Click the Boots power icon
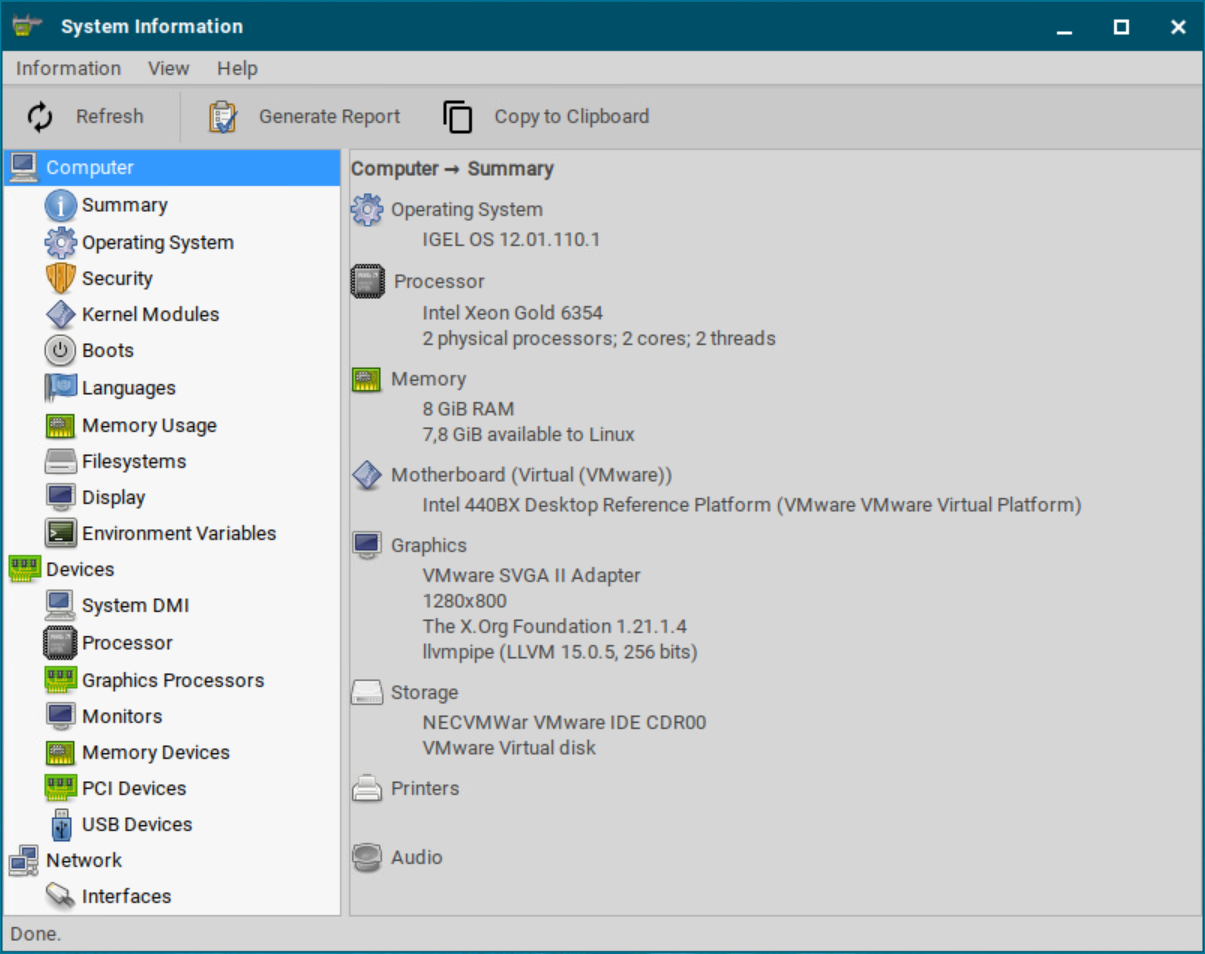This screenshot has width=1205, height=954. 60,350
